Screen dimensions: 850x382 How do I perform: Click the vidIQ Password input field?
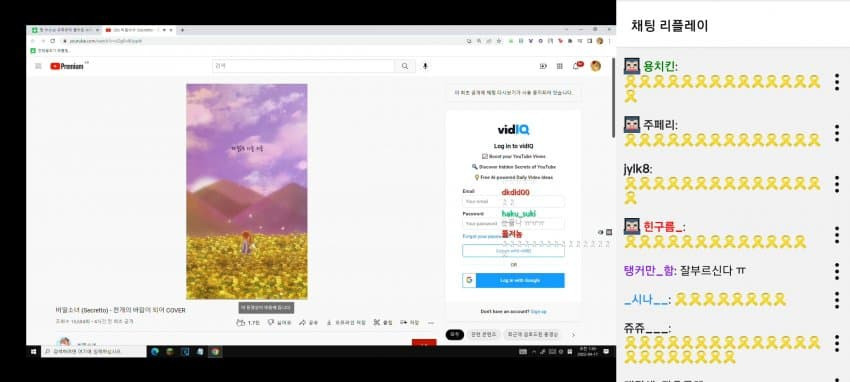(513, 223)
